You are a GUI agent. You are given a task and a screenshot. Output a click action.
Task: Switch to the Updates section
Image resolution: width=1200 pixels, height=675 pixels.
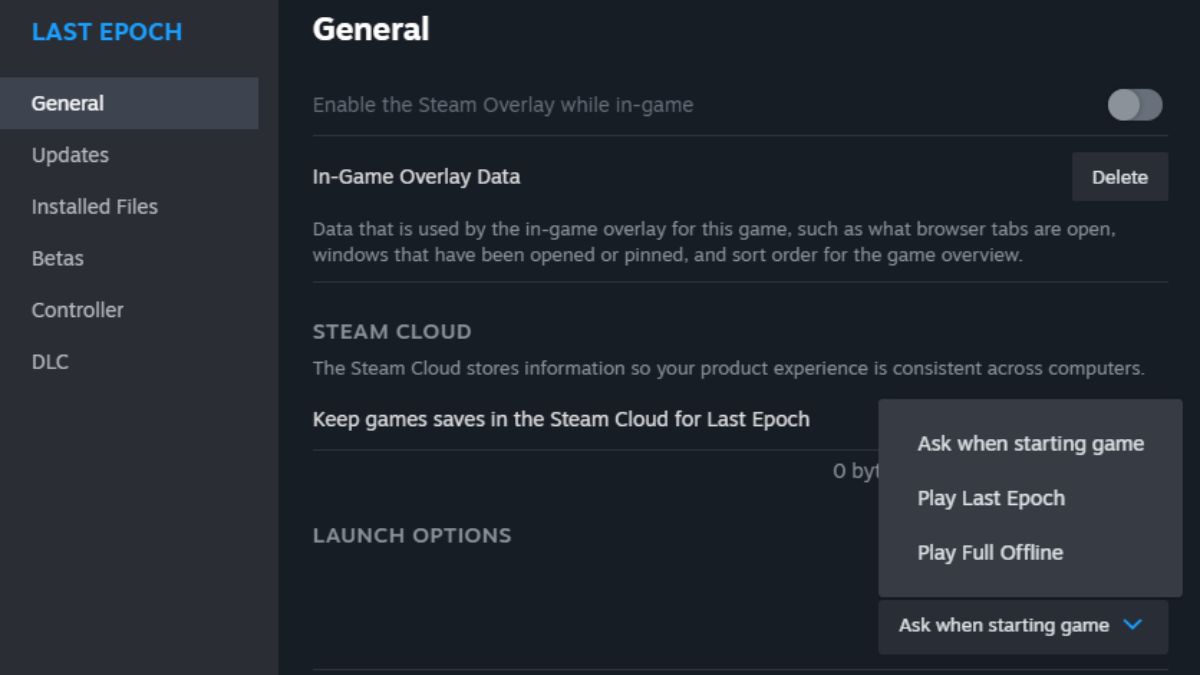(x=70, y=155)
